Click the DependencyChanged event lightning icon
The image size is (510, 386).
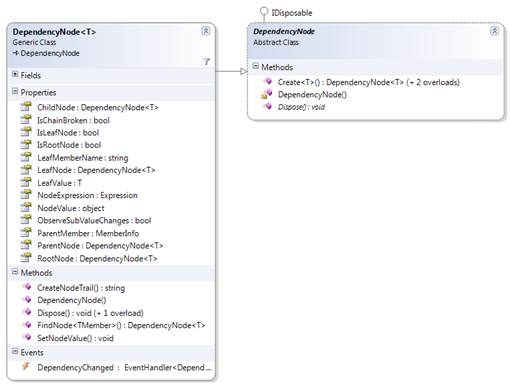pyautogui.click(x=26, y=367)
